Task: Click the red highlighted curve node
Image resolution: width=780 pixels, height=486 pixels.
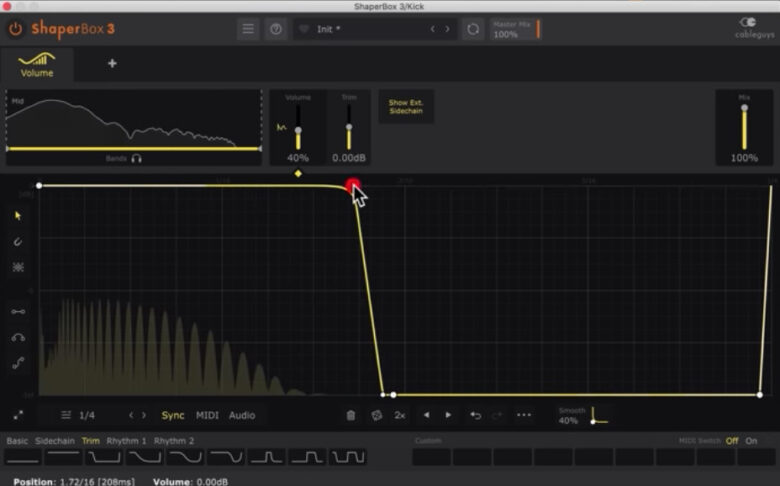Action: tap(353, 186)
